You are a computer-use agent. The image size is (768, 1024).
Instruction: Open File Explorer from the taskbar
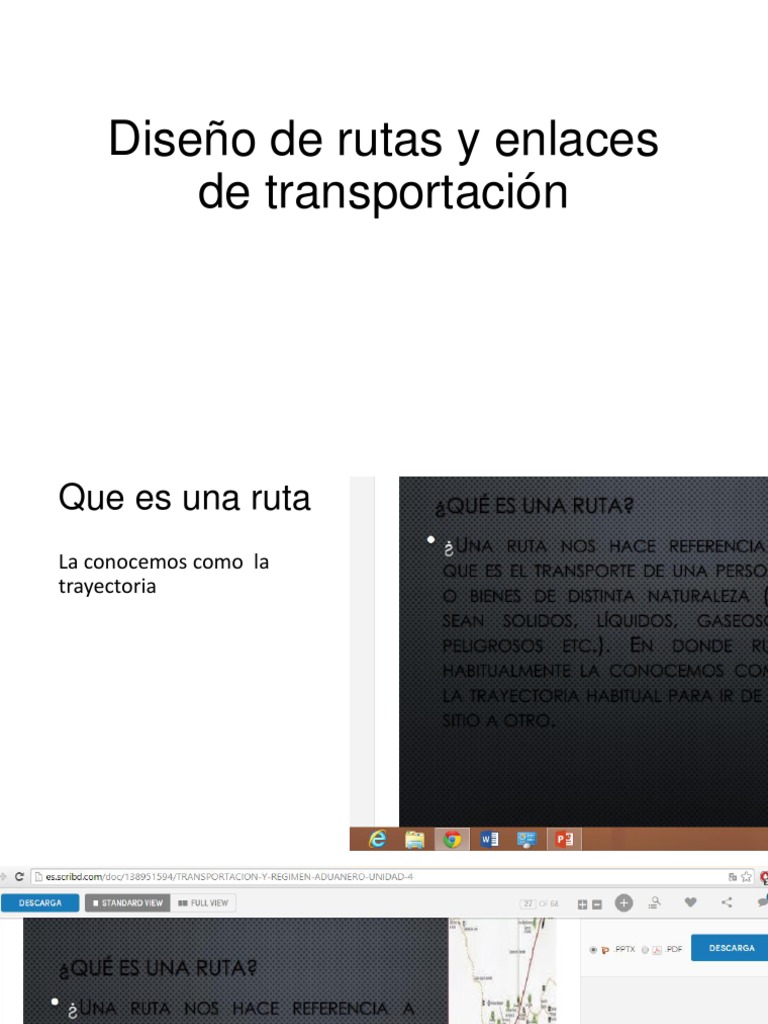[x=415, y=839]
